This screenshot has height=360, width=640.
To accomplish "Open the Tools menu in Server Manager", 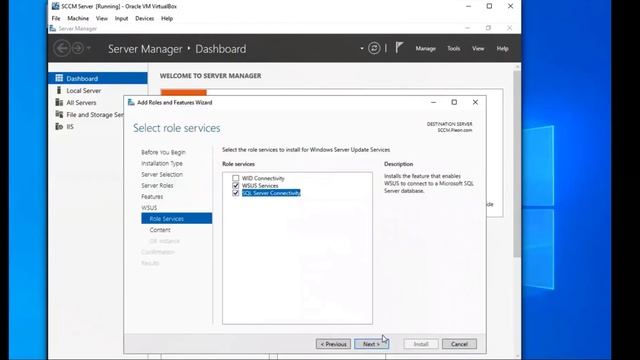I will (x=453, y=48).
